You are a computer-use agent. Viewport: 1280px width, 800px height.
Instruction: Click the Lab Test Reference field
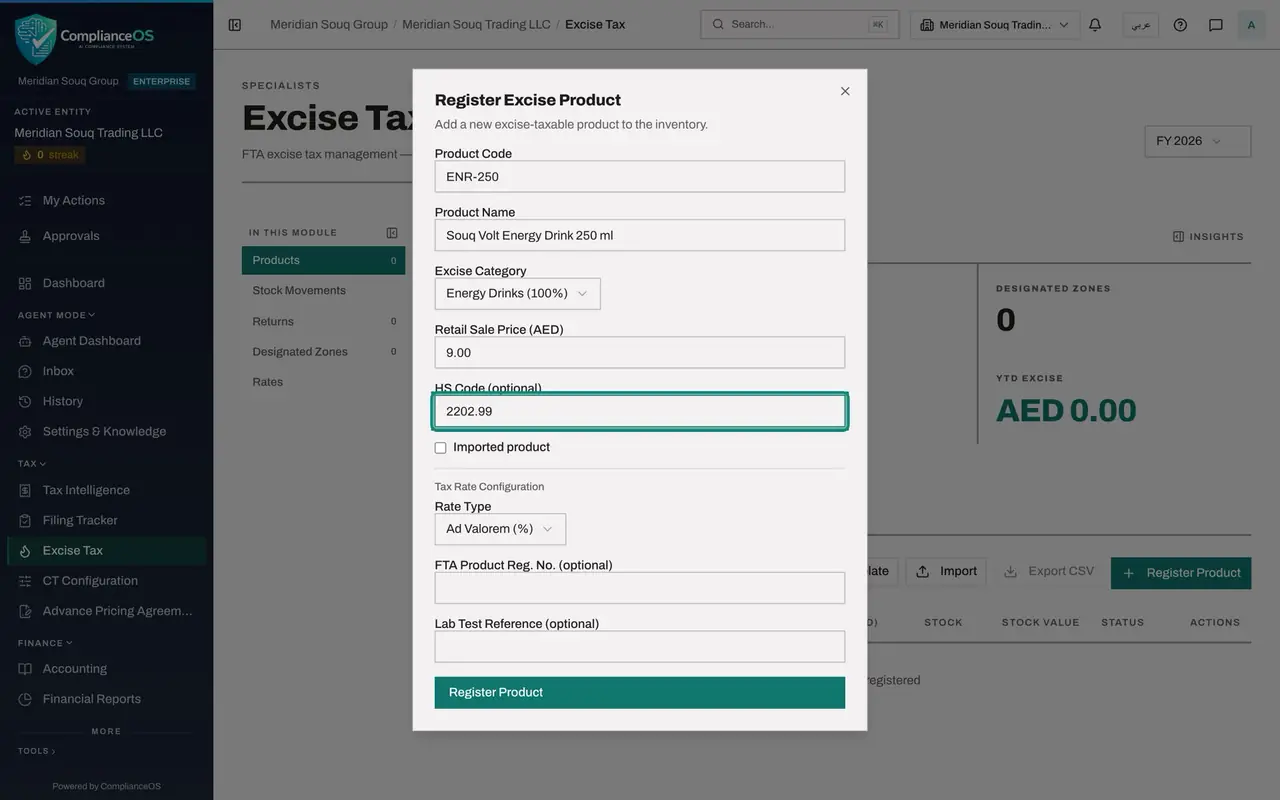pyautogui.click(x=640, y=647)
